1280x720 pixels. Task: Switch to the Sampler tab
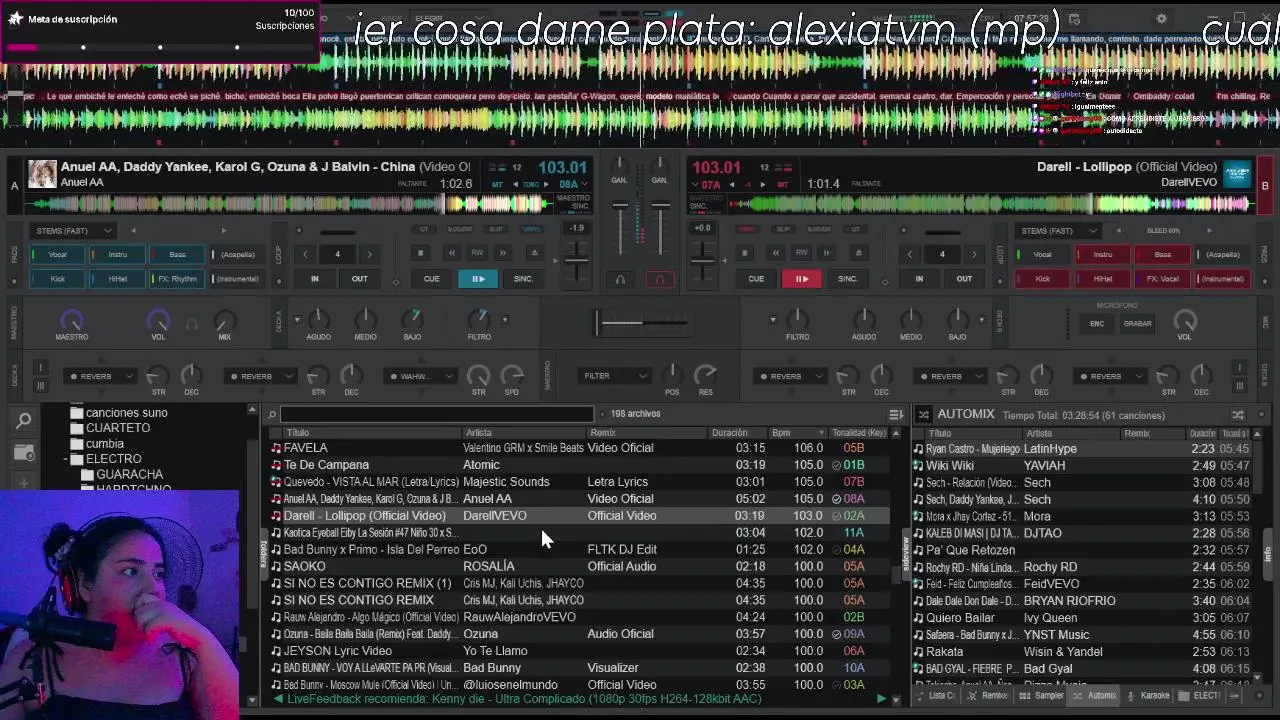click(x=1041, y=696)
